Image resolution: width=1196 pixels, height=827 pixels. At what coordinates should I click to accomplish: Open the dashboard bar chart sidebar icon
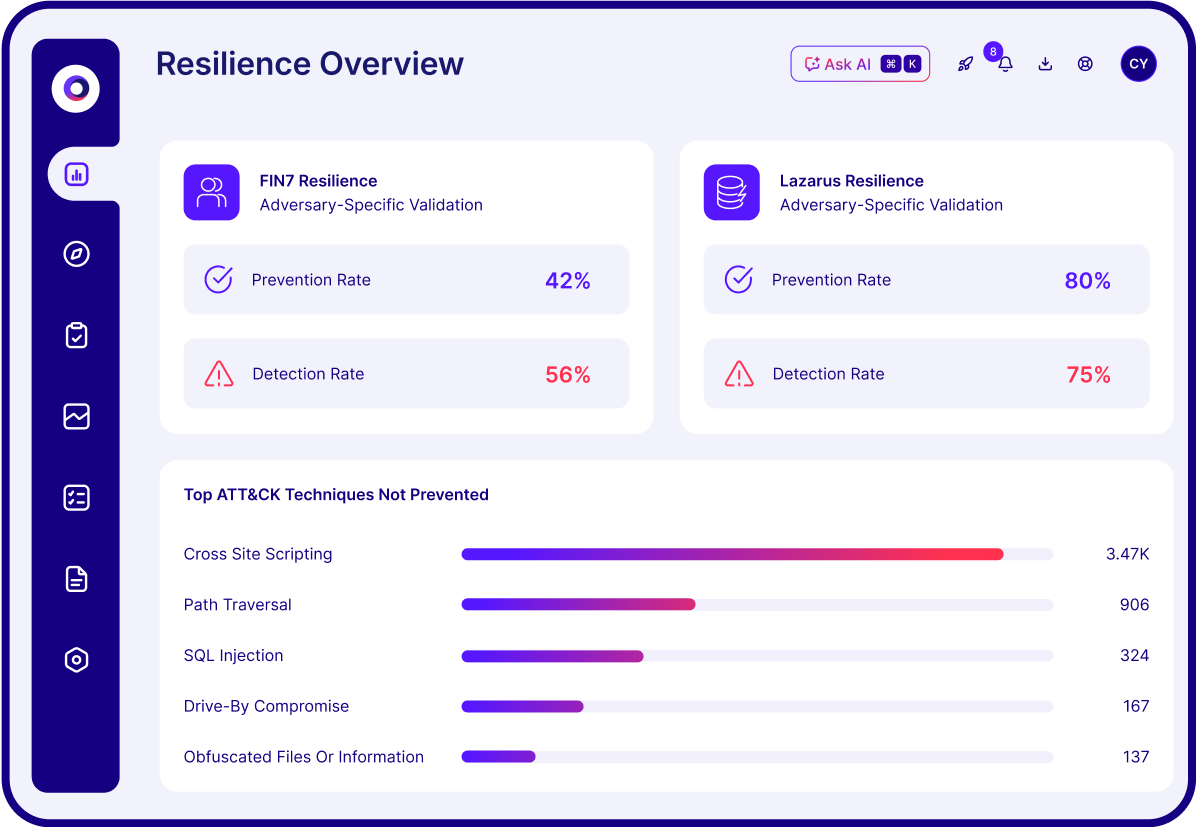point(76,174)
